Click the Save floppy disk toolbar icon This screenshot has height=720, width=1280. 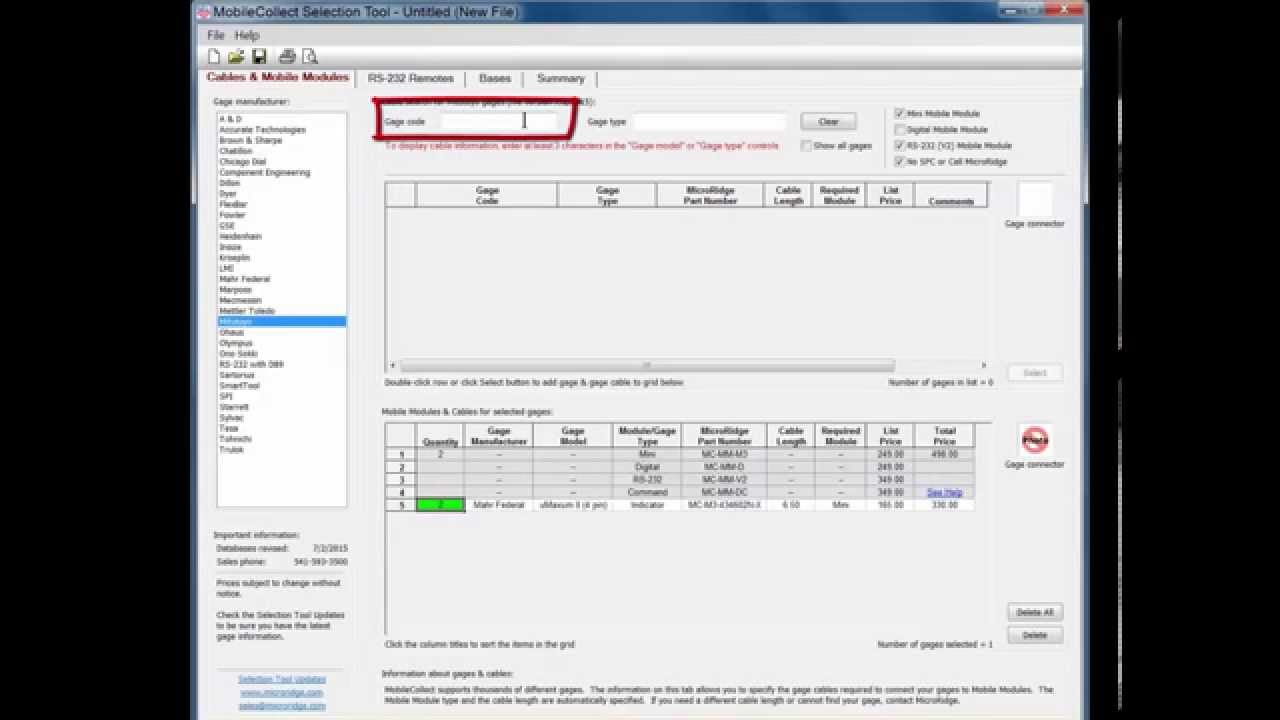(259, 57)
